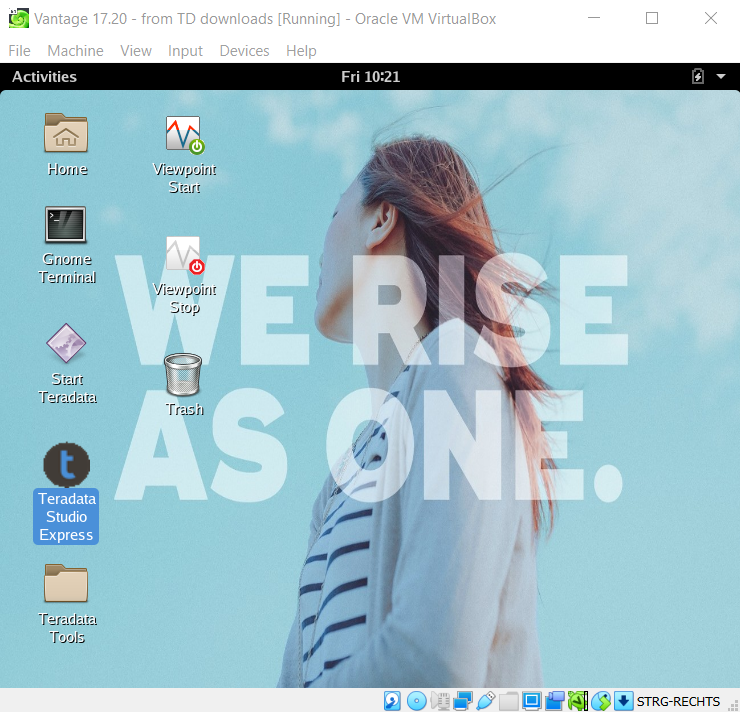This screenshot has height=712, width=740.
Task: Open the Machine menu
Action: 75,51
